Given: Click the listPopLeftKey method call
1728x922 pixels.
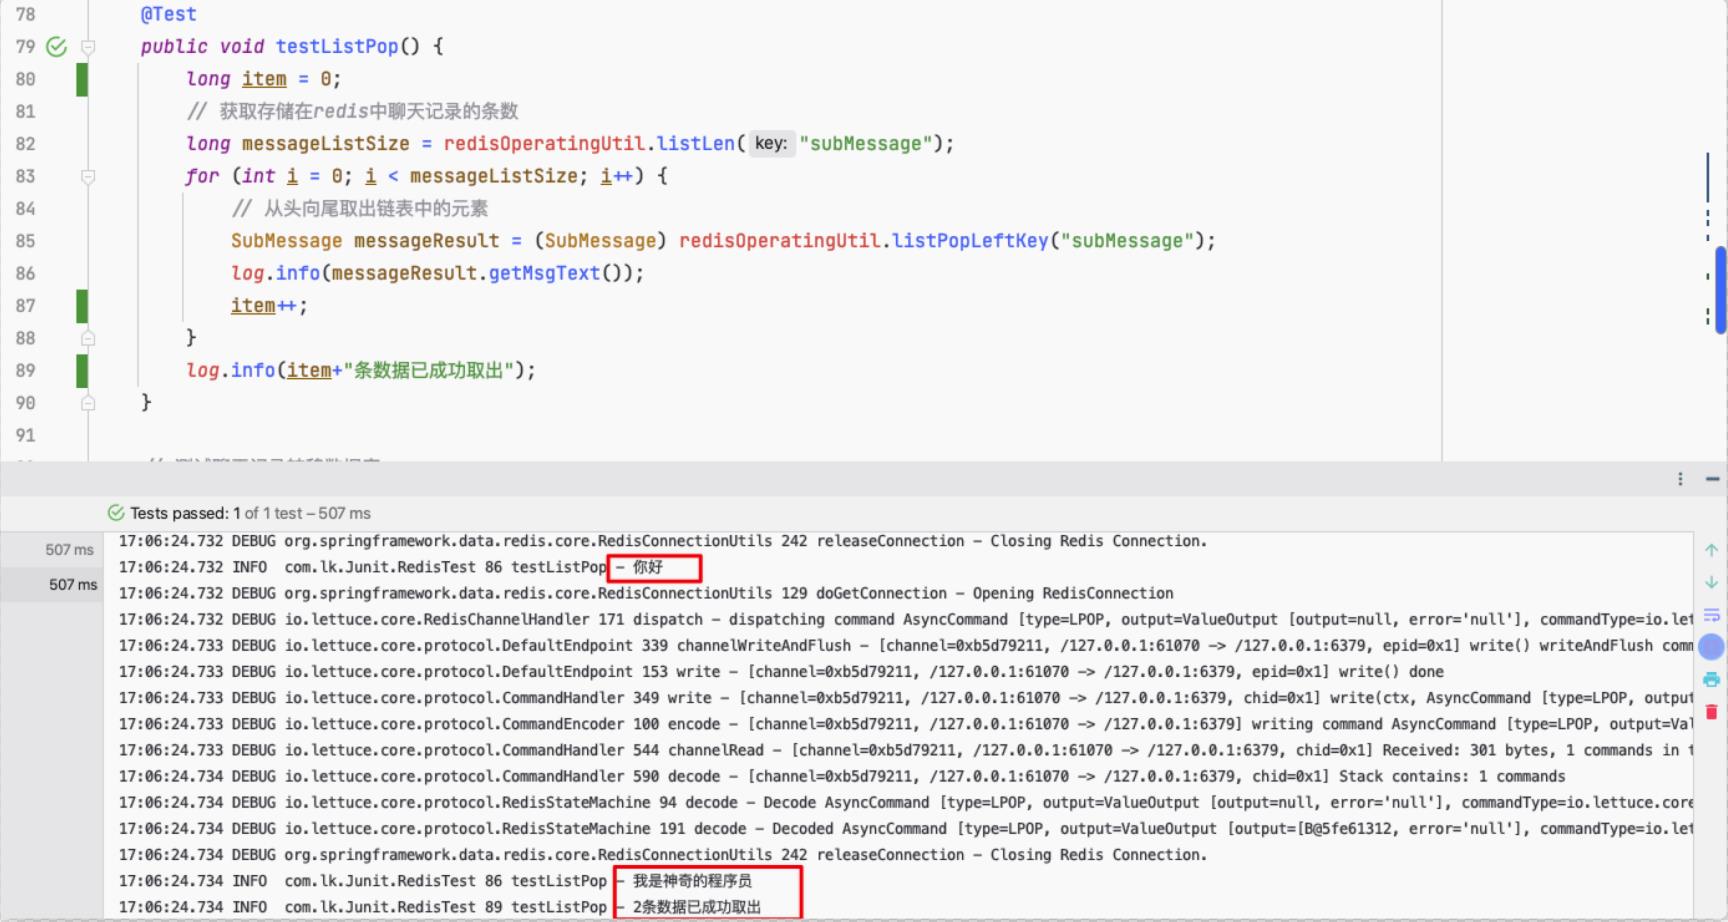Looking at the screenshot, I should point(969,241).
